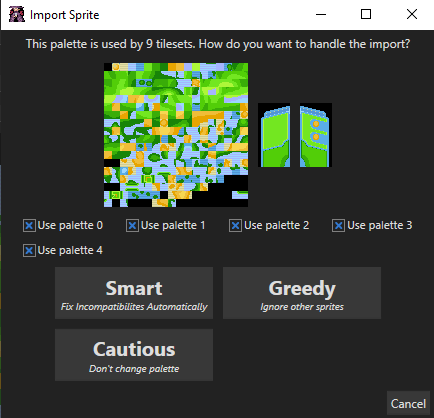Maximize the Import Sprite dialog window

click(x=366, y=14)
